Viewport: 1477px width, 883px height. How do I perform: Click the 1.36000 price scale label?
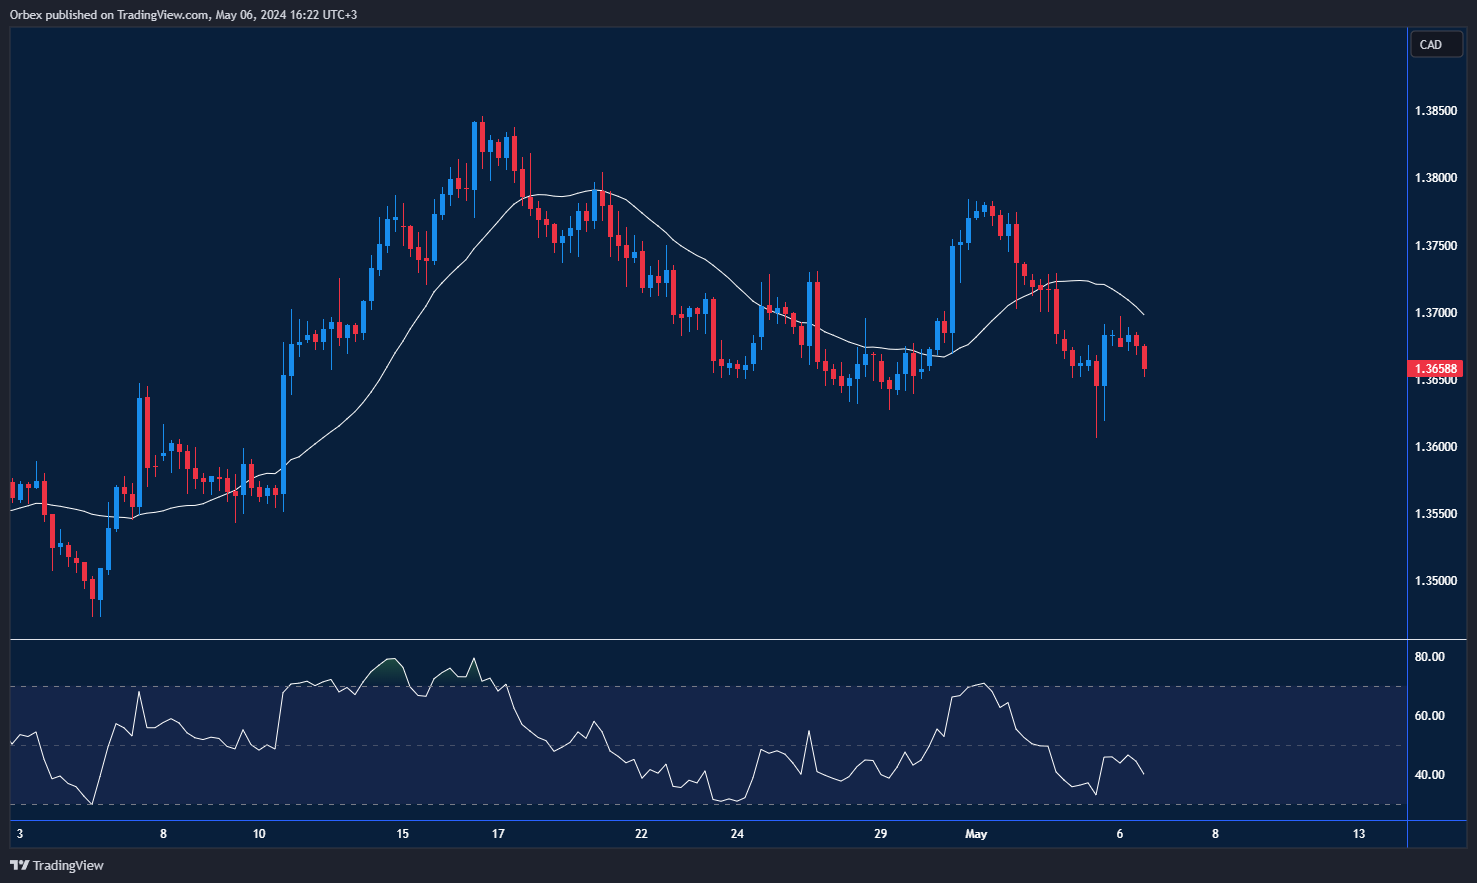click(x=1435, y=447)
